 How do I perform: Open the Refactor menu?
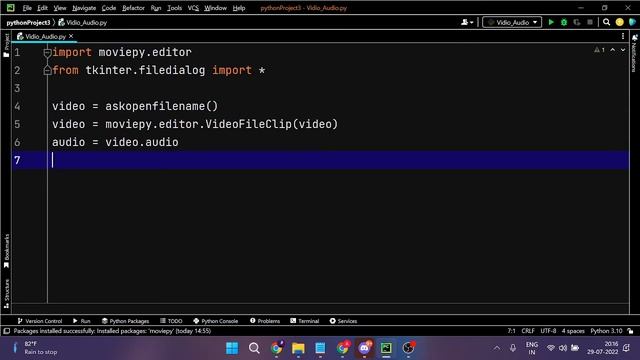click(x=133, y=8)
